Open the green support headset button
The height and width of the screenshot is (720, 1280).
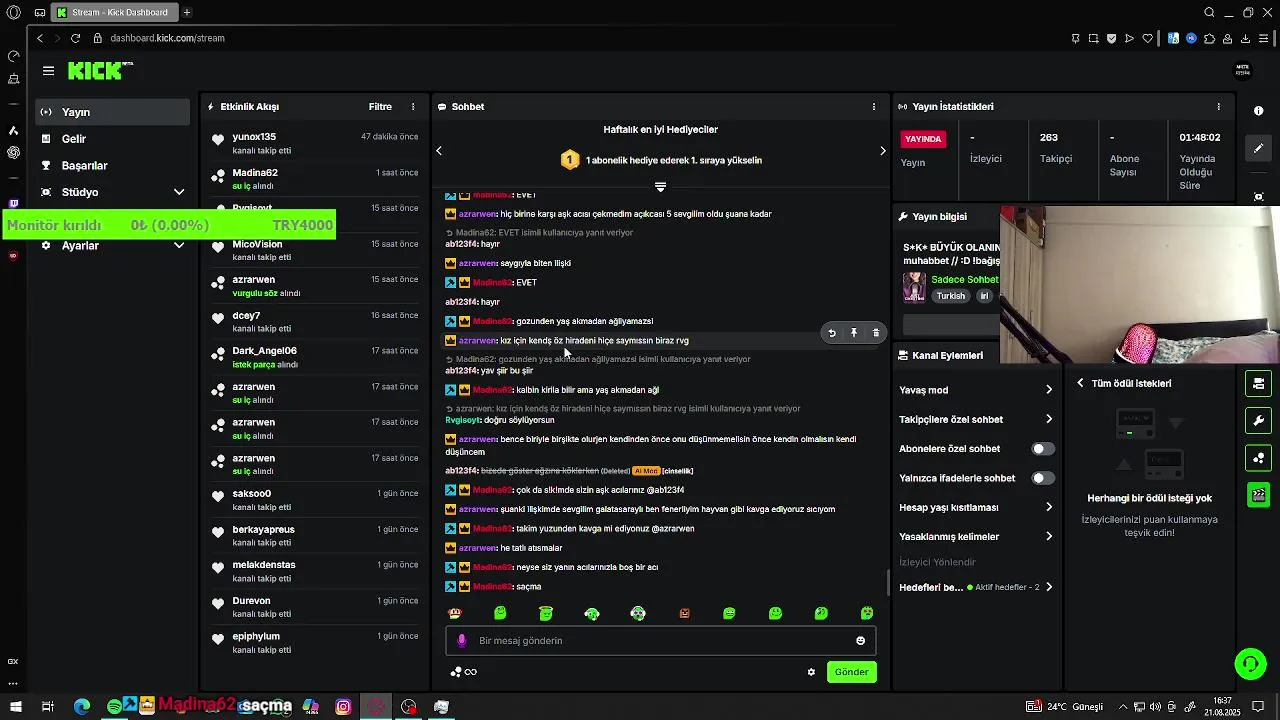[x=1250, y=664]
